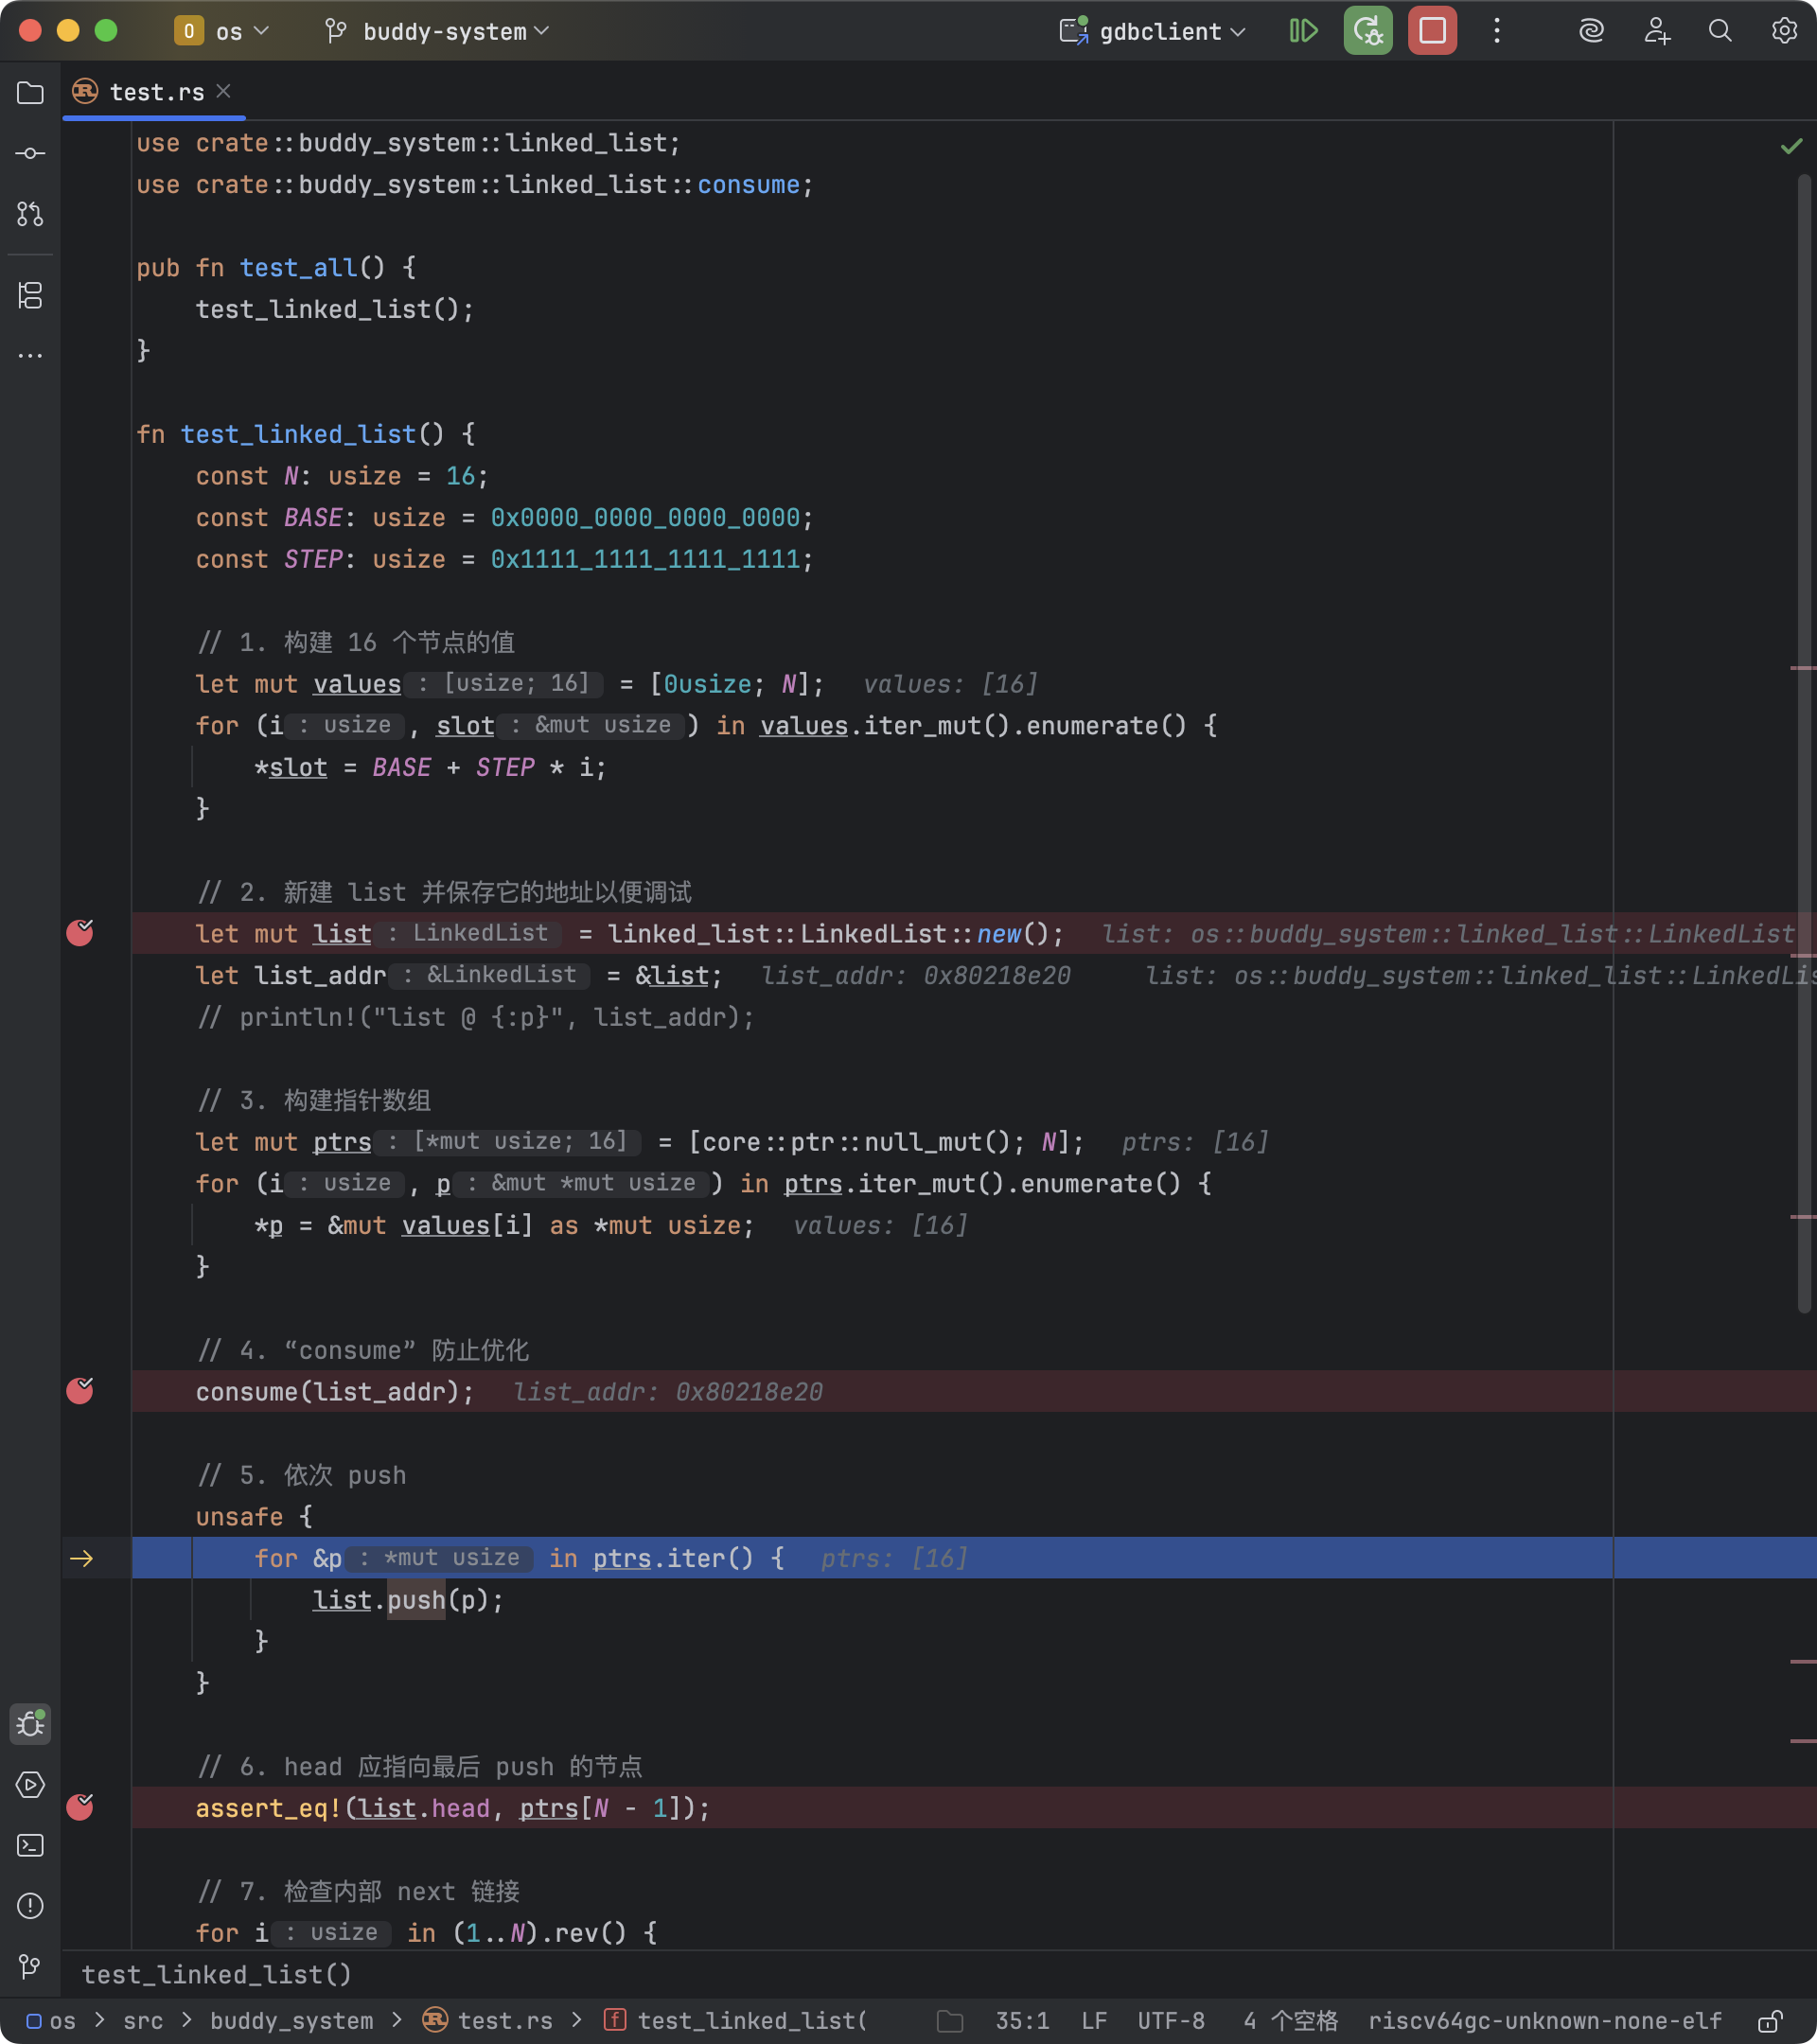1817x2044 pixels.
Task: Open Search Everywhere magnifier
Action: (x=1720, y=31)
